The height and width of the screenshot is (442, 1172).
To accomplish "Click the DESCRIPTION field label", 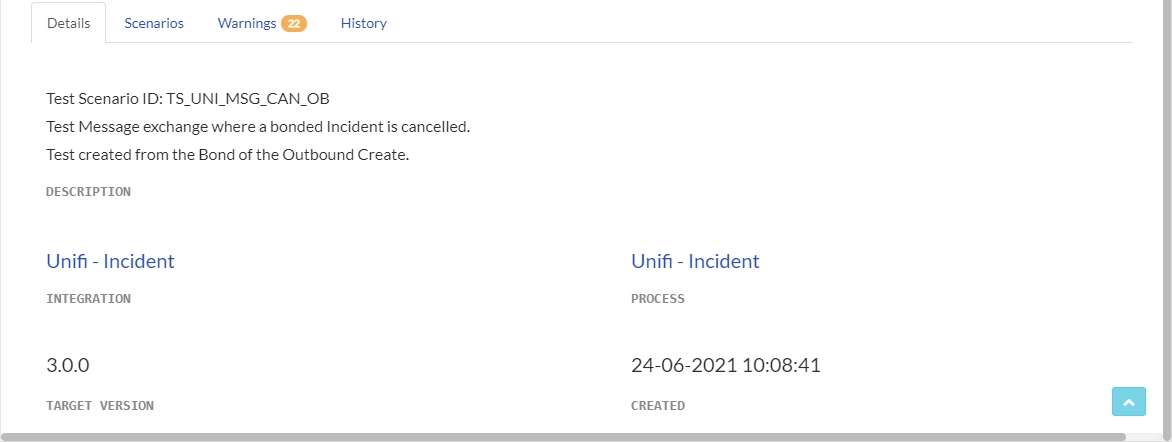I will point(88,191).
